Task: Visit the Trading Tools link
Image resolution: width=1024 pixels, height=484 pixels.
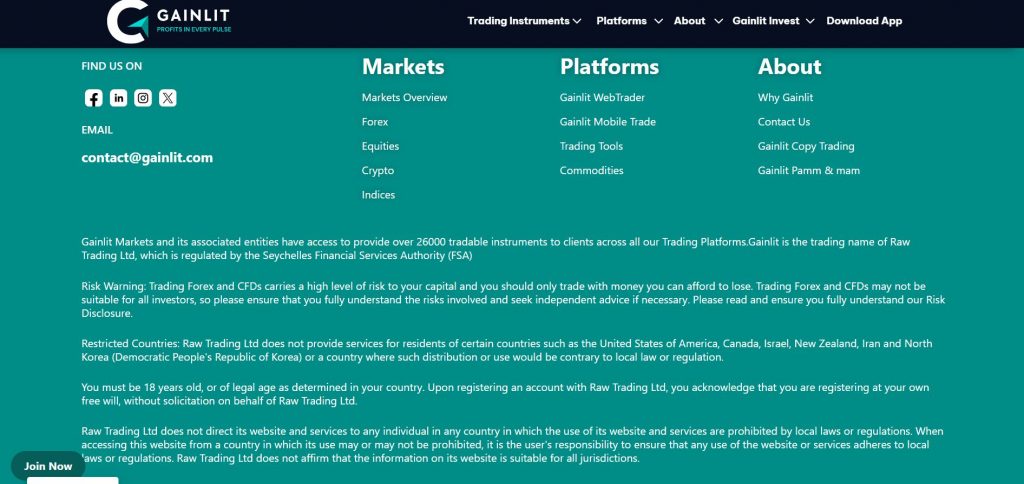Action: point(591,146)
